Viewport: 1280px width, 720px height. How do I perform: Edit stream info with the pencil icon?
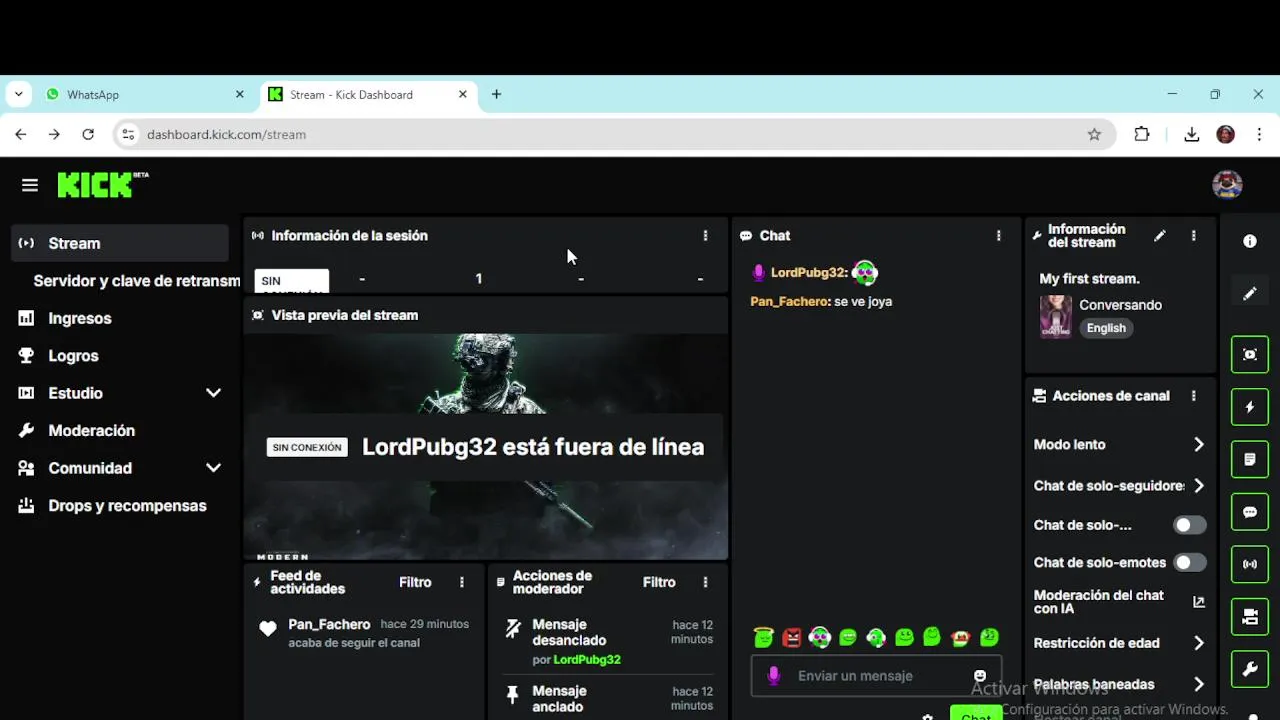1160,236
